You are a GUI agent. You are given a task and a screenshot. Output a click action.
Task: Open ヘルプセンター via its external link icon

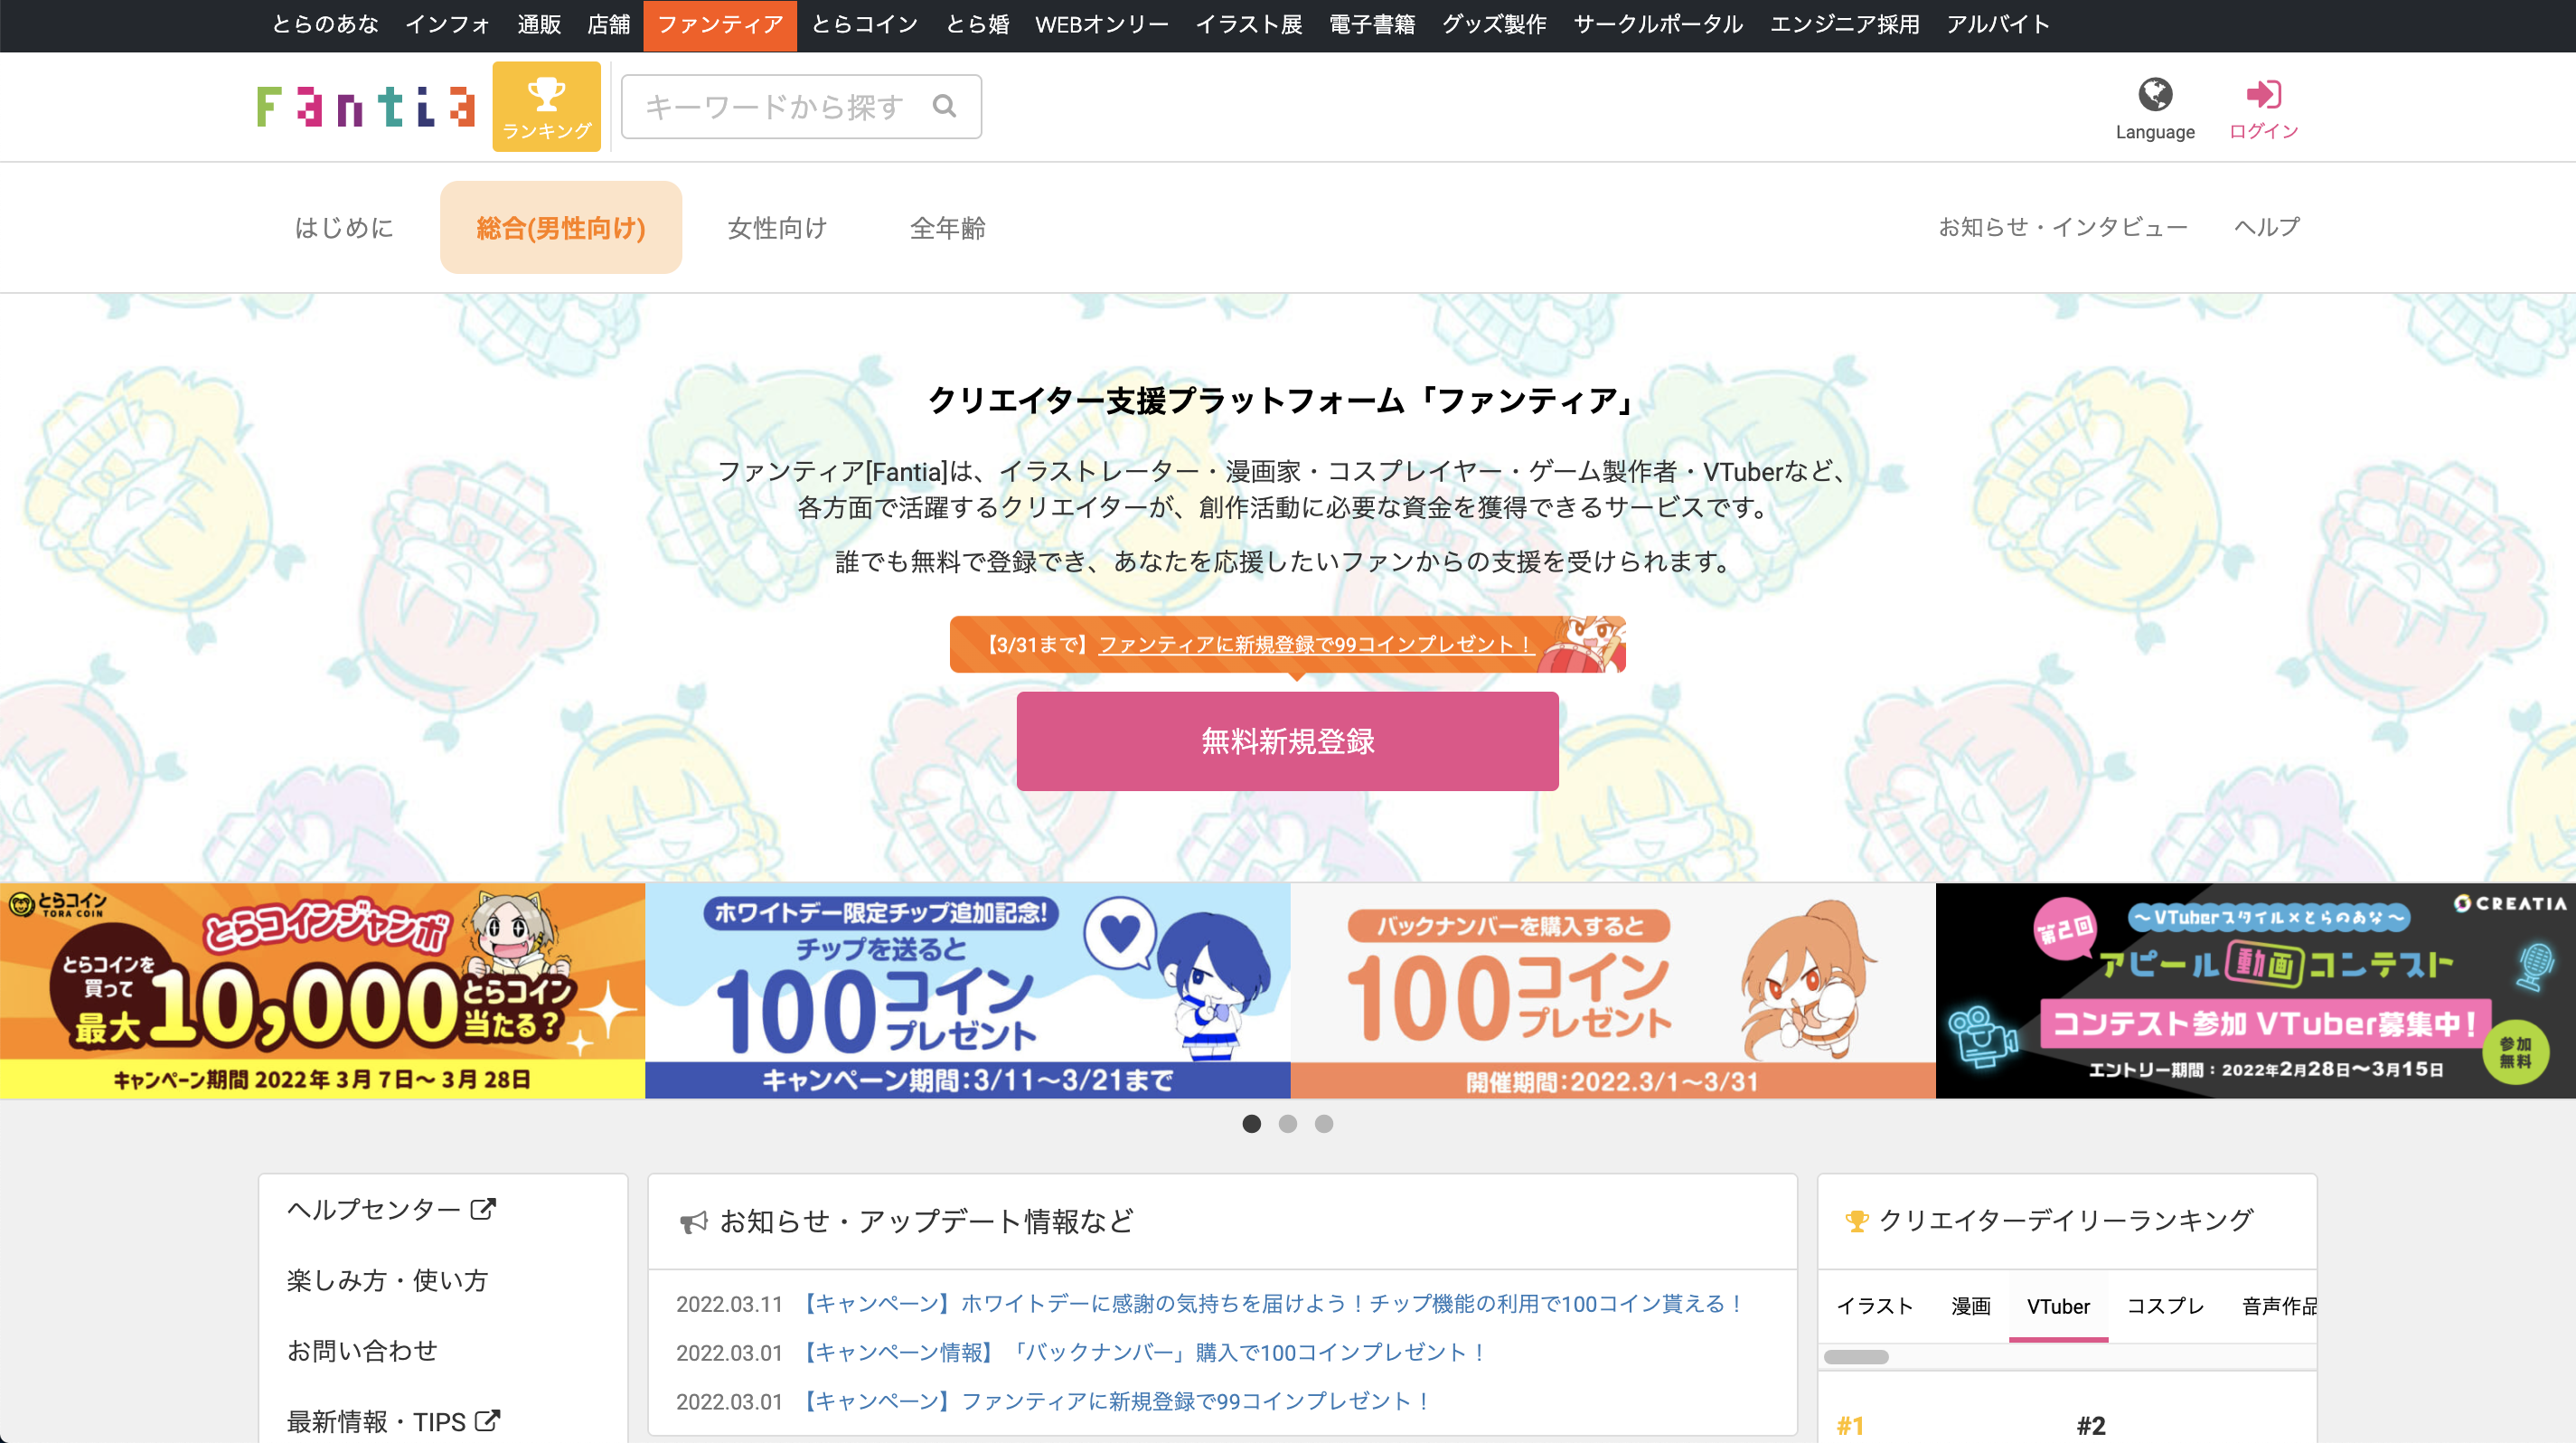(x=482, y=1208)
